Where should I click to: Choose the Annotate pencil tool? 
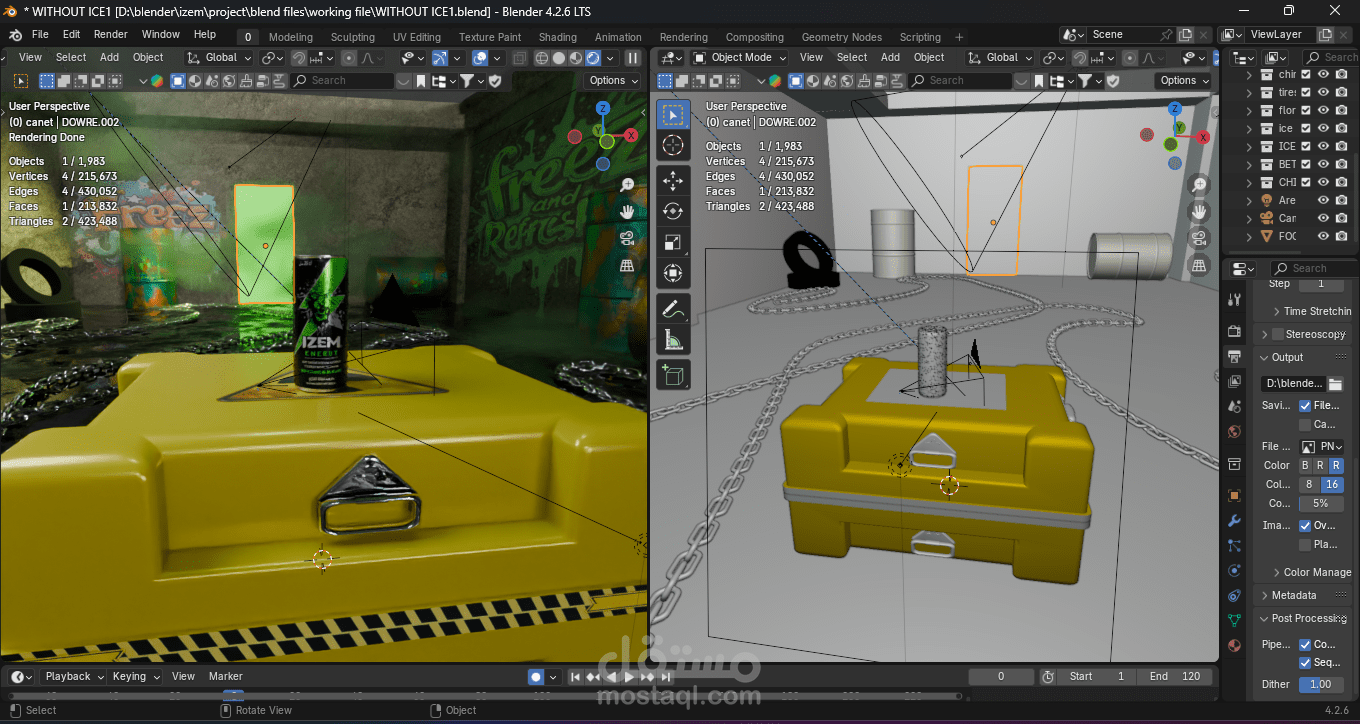point(673,308)
